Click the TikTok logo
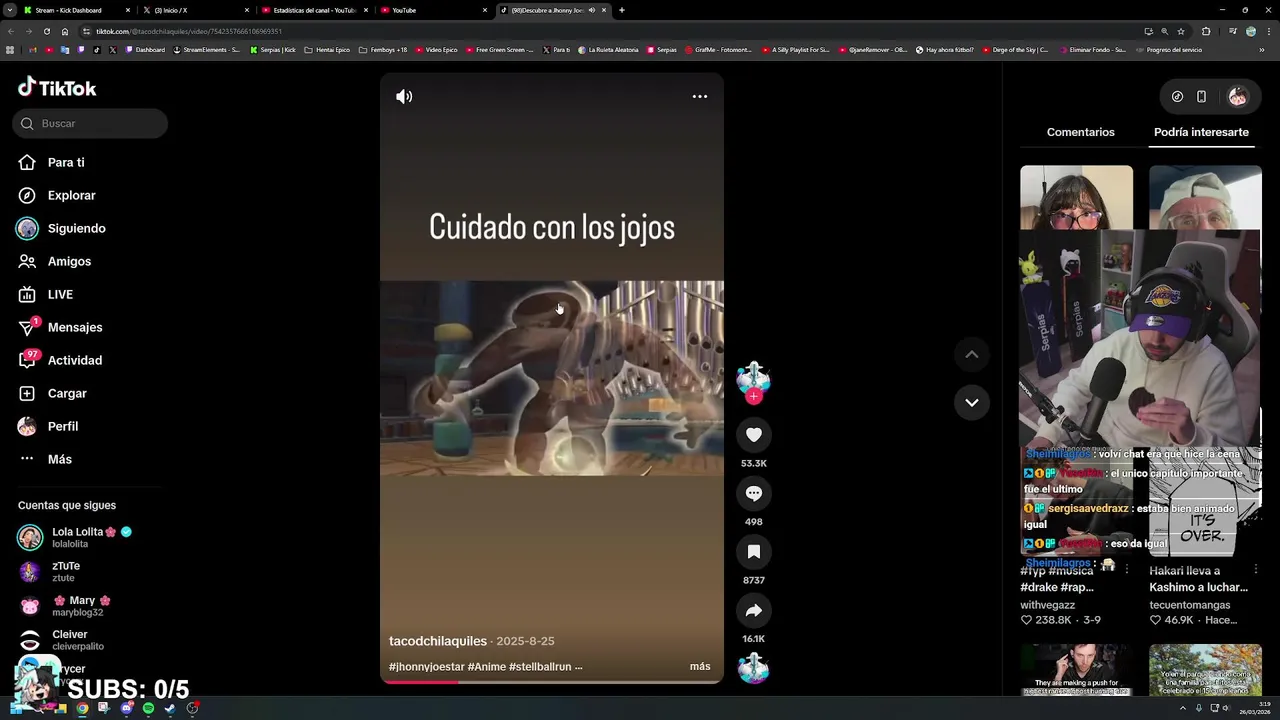1280x720 pixels. coord(57,88)
